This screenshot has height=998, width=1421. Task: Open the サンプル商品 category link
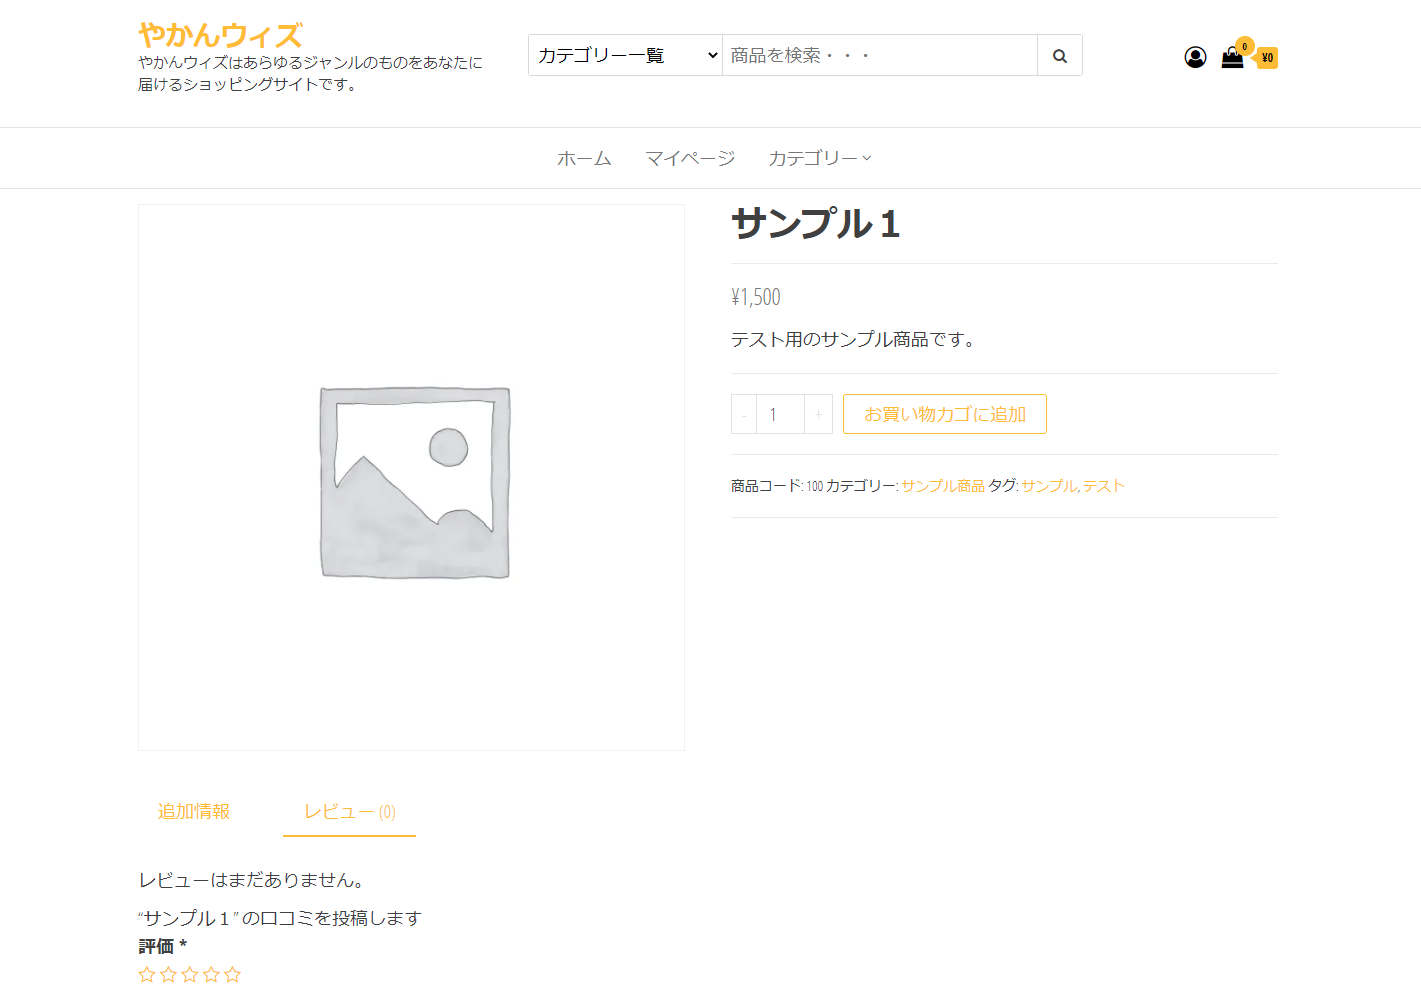941,486
